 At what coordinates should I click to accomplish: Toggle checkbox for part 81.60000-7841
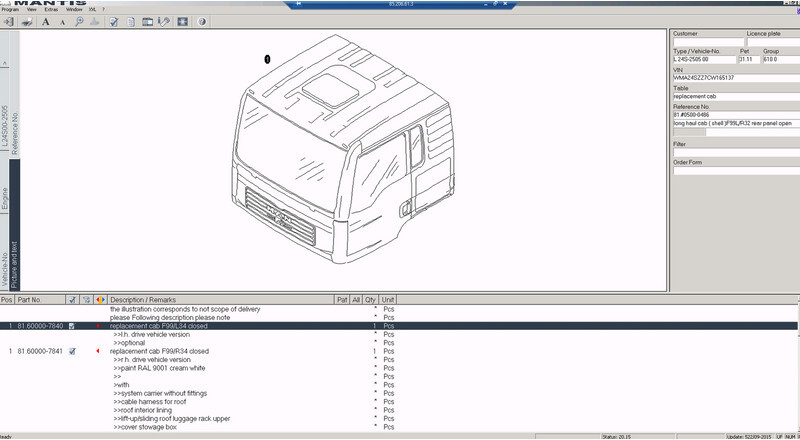click(x=72, y=351)
